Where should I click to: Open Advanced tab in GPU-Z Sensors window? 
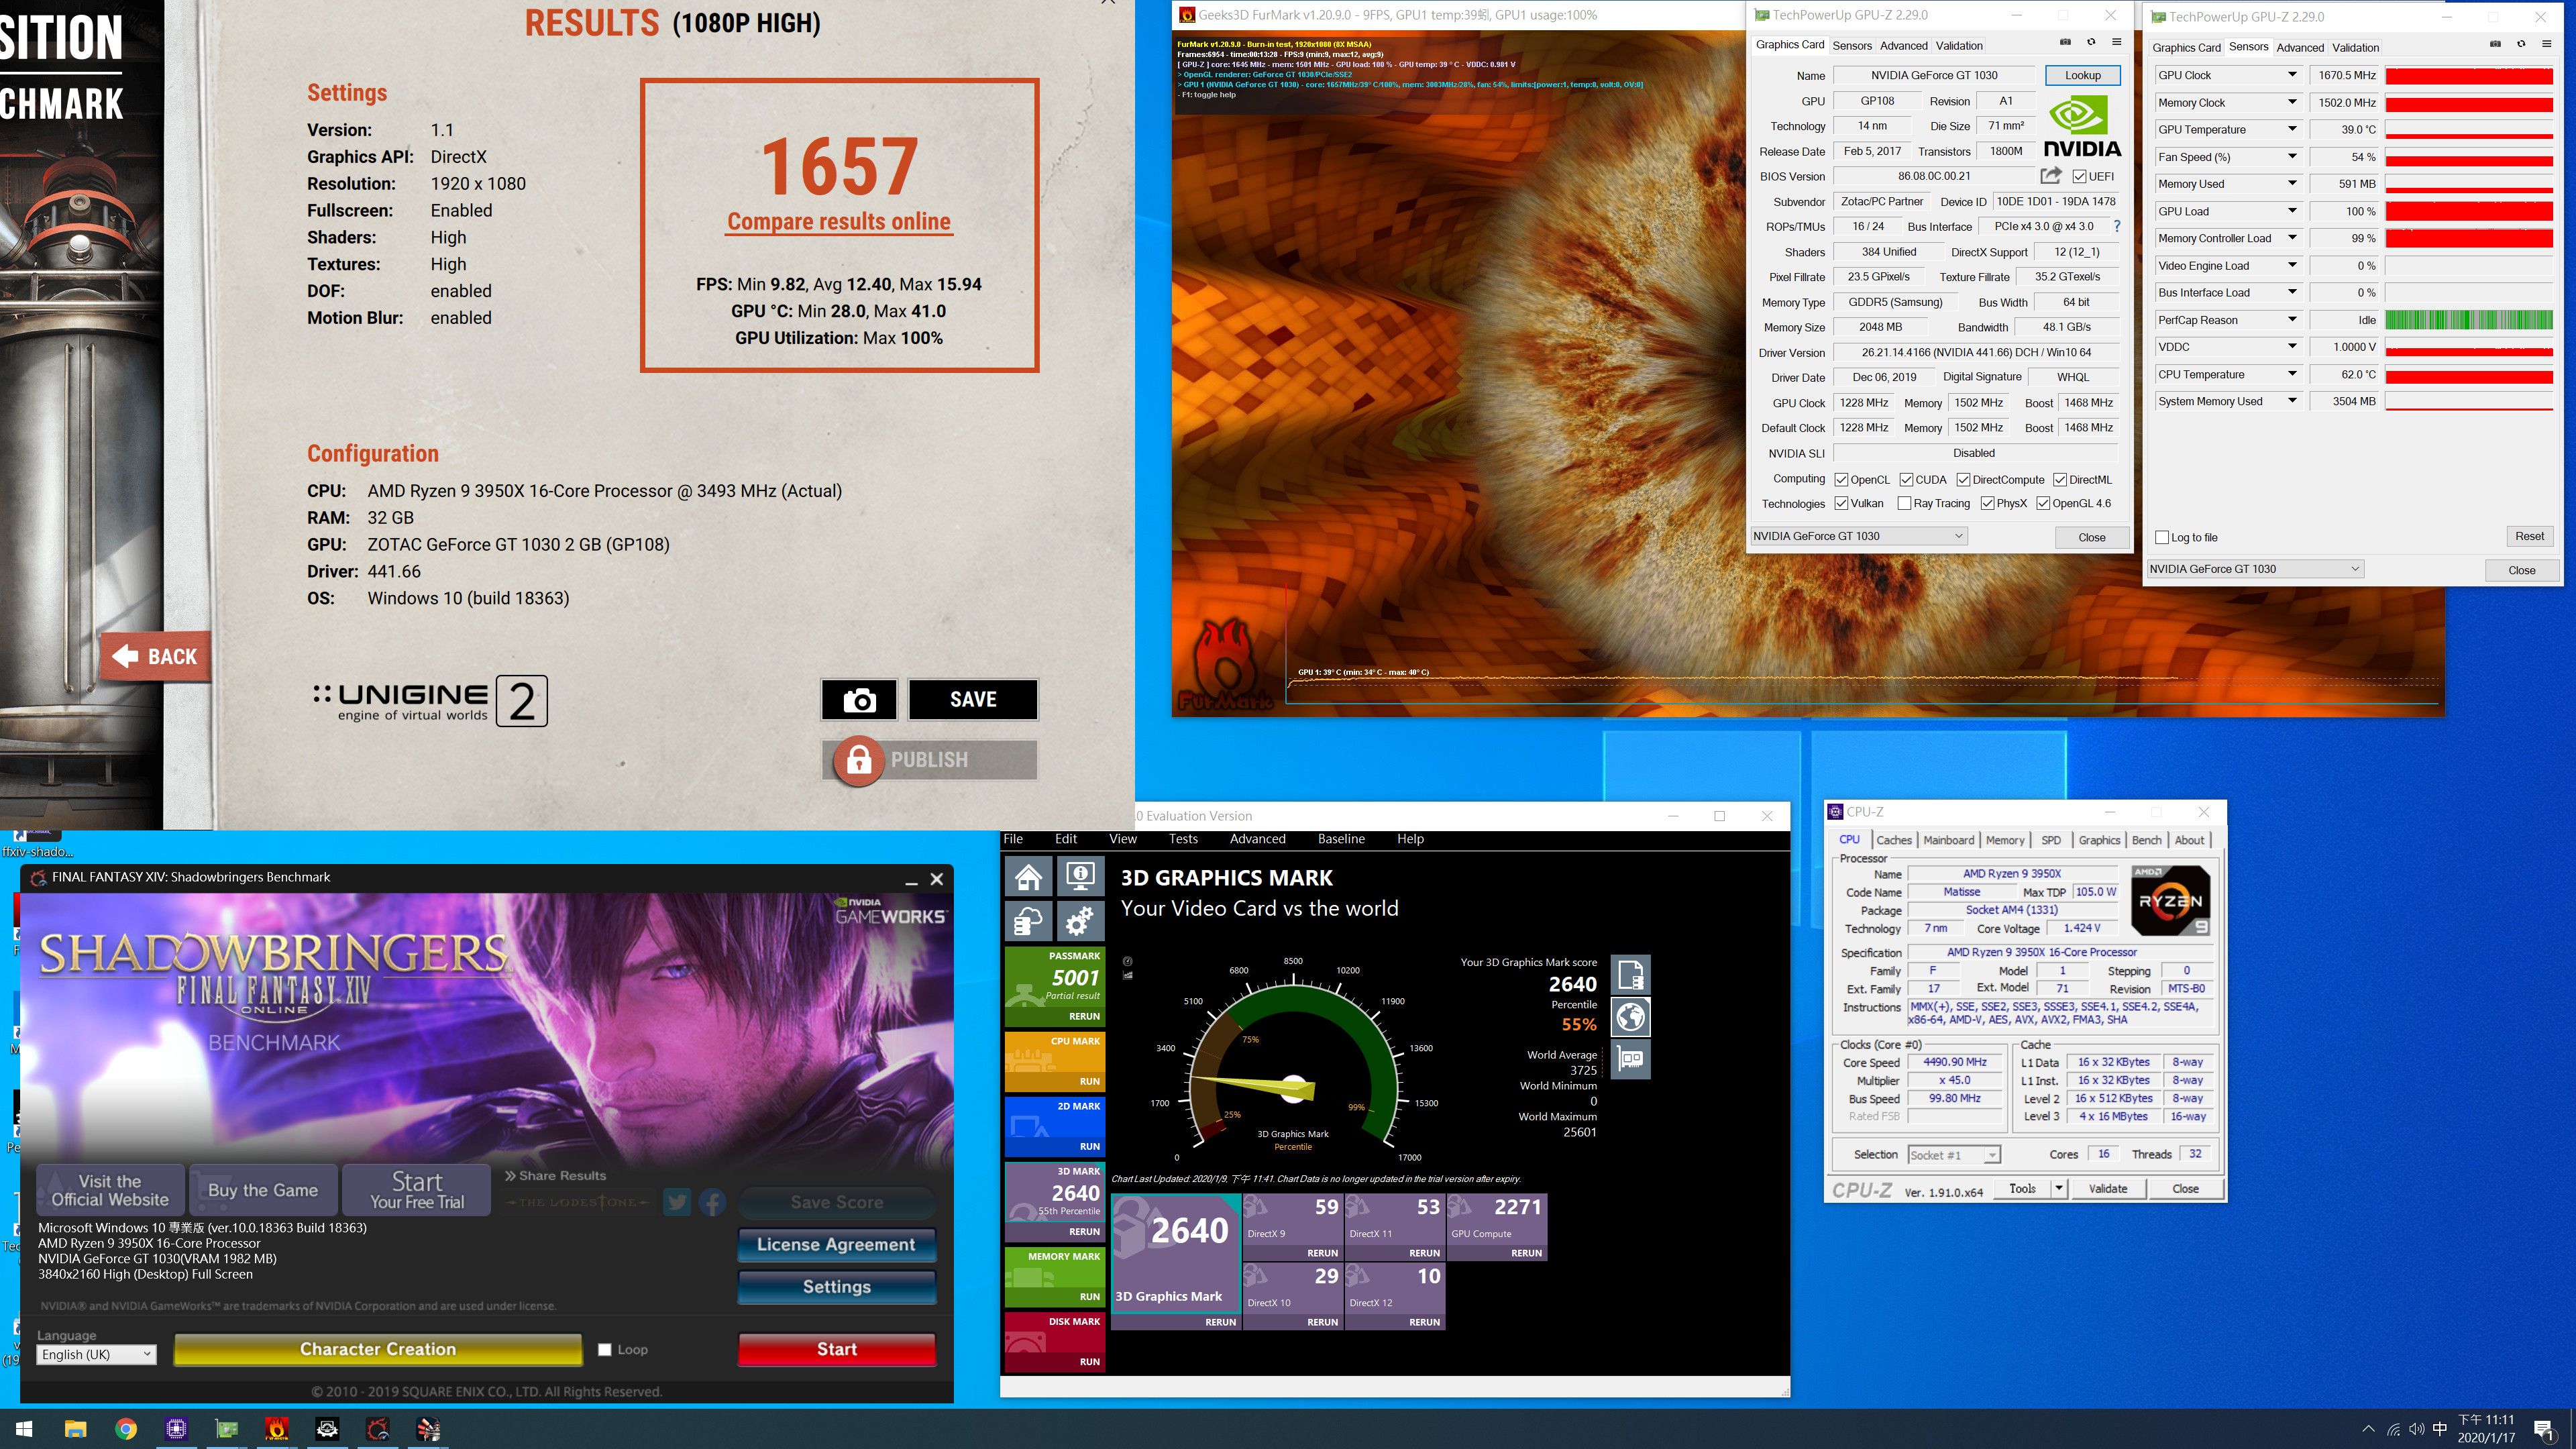tap(2300, 47)
